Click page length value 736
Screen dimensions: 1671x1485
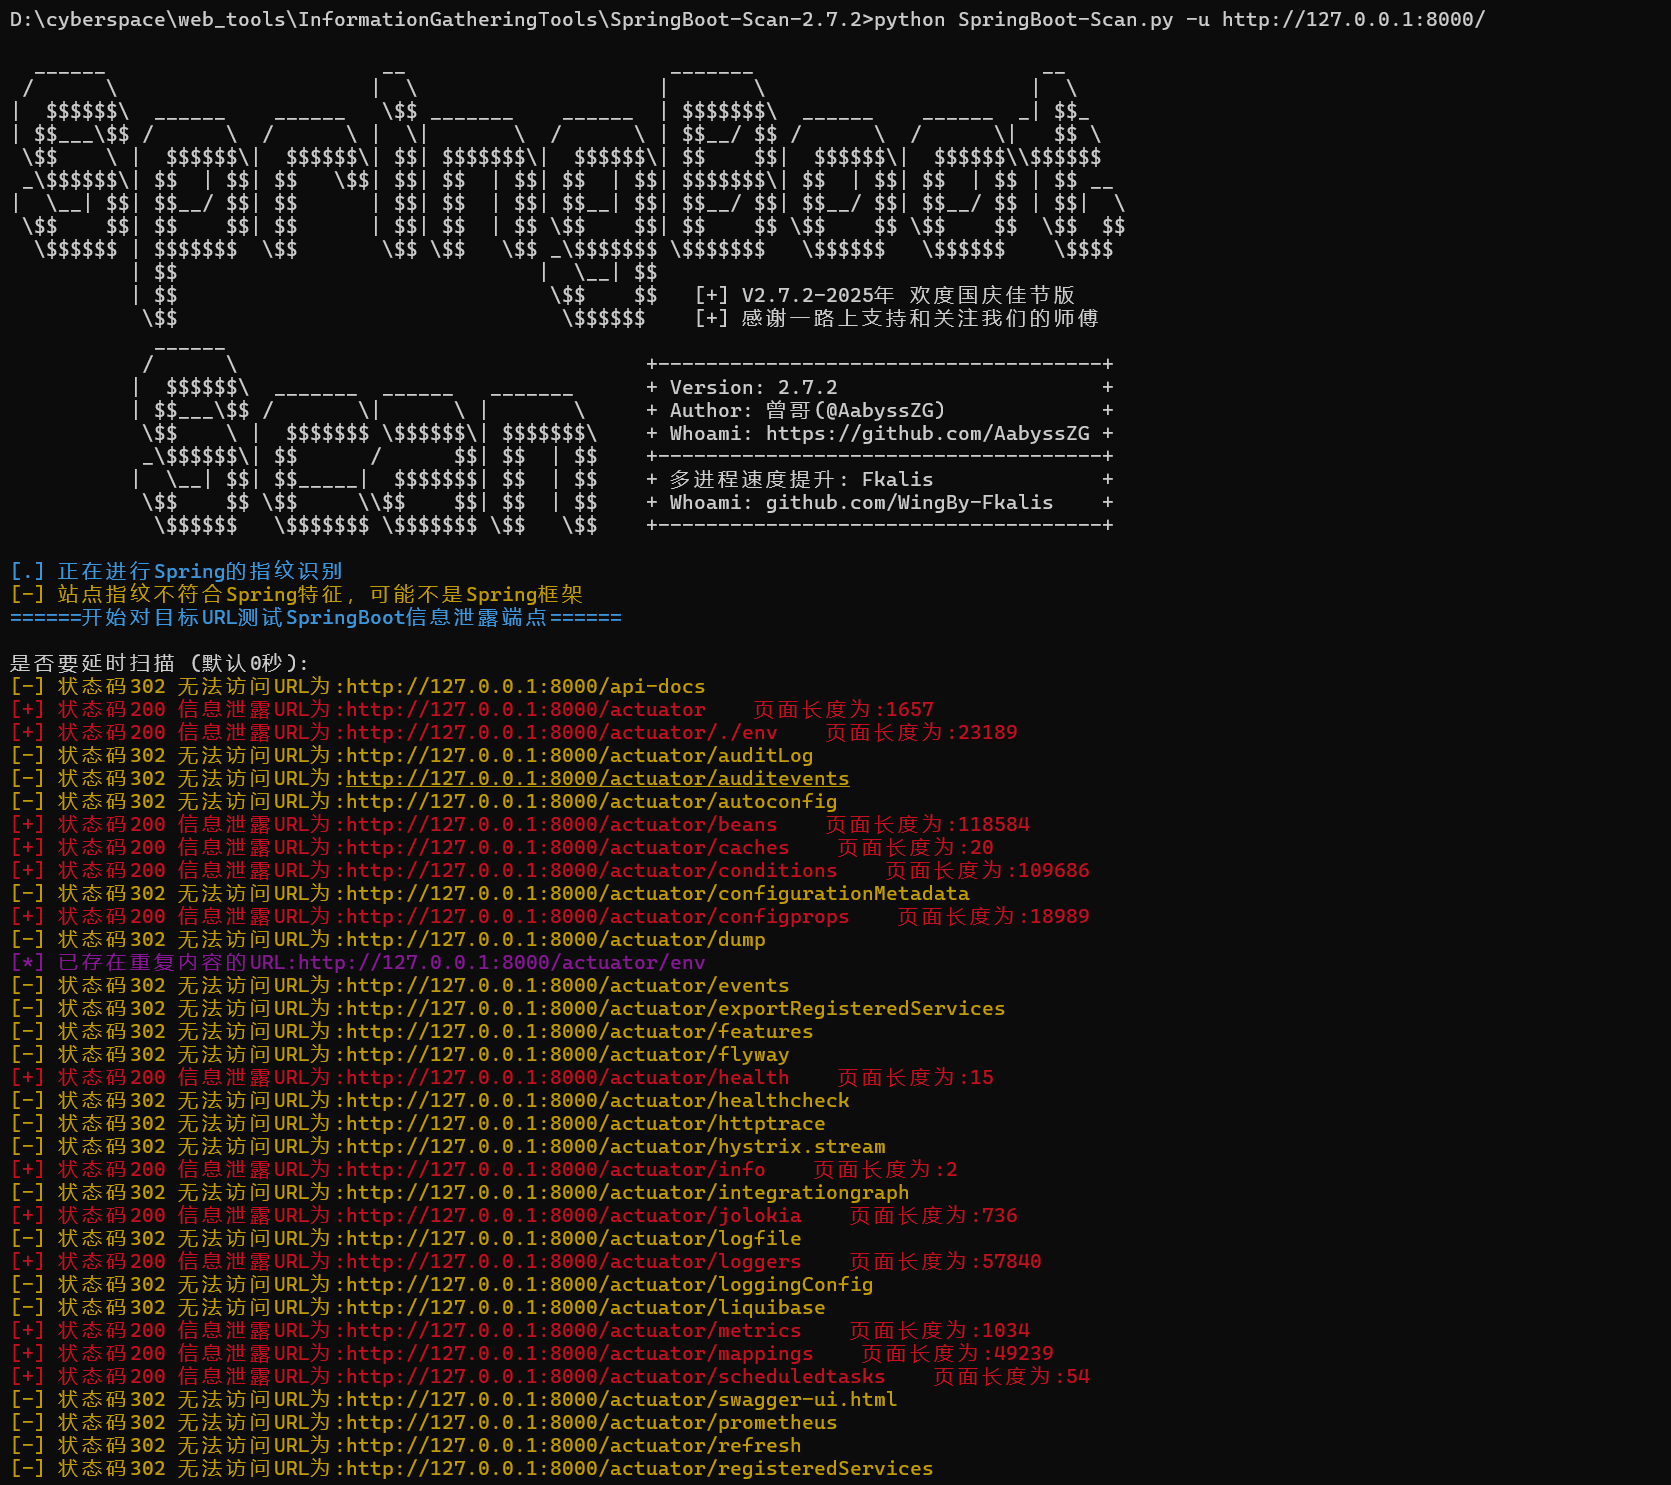click(x=1000, y=1215)
